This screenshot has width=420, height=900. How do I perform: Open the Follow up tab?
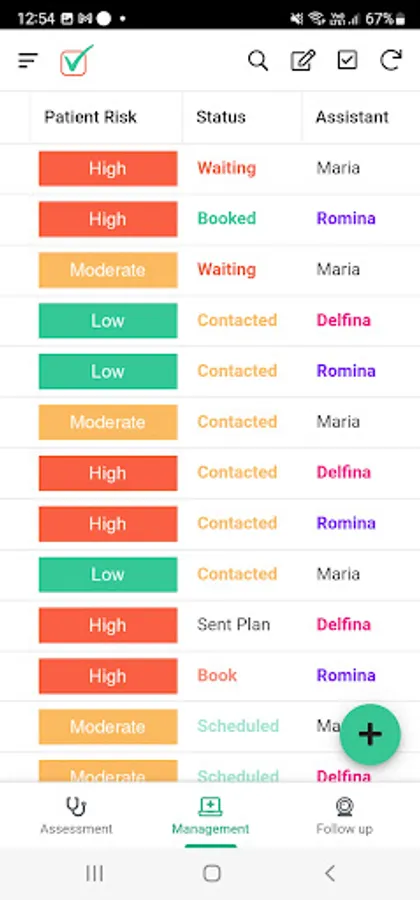pyautogui.click(x=344, y=816)
